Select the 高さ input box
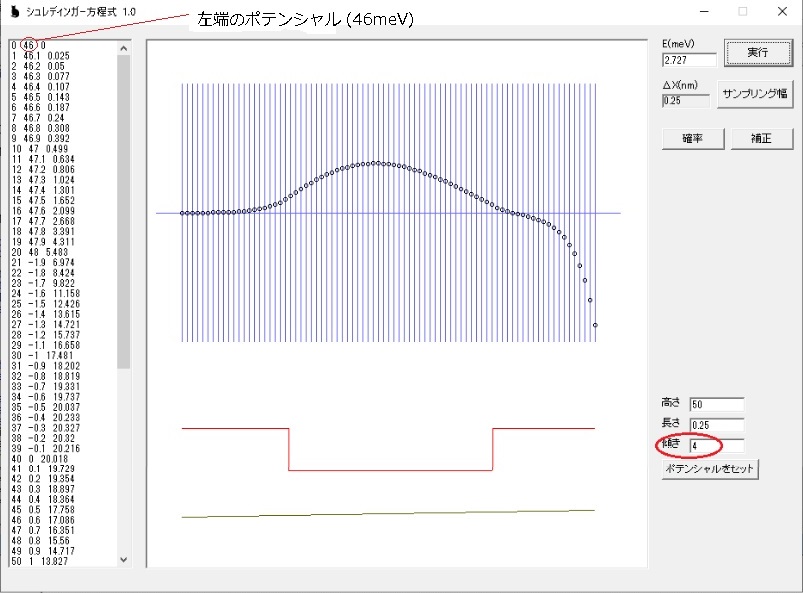Image resolution: width=803 pixels, height=593 pixels. coord(716,404)
